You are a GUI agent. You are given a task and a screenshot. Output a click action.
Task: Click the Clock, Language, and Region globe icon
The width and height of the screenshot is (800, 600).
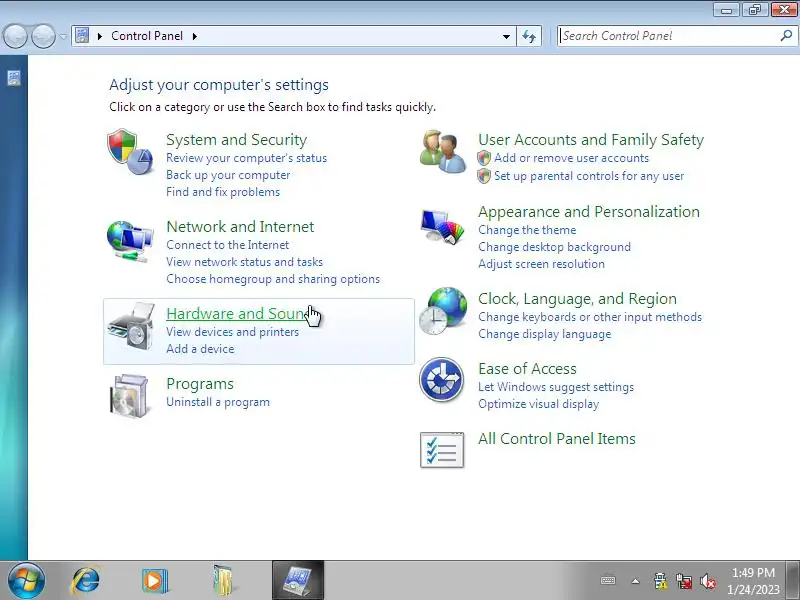click(x=443, y=311)
